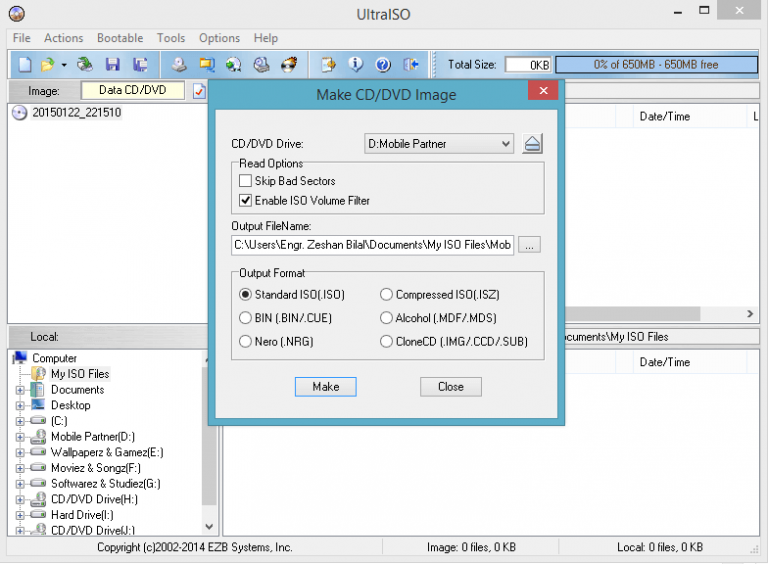768x564 pixels.
Task: Open the dropdown arrow beside Open icon
Action: (x=64, y=65)
